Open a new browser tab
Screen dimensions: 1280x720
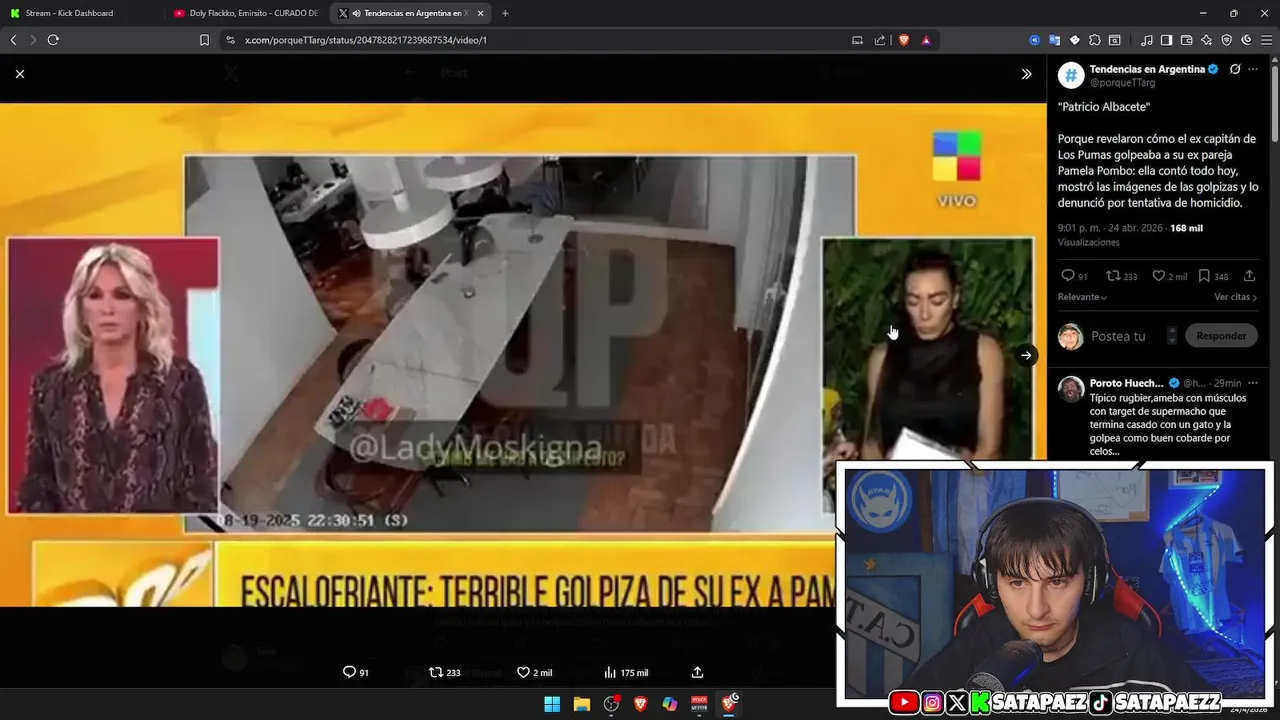click(505, 13)
